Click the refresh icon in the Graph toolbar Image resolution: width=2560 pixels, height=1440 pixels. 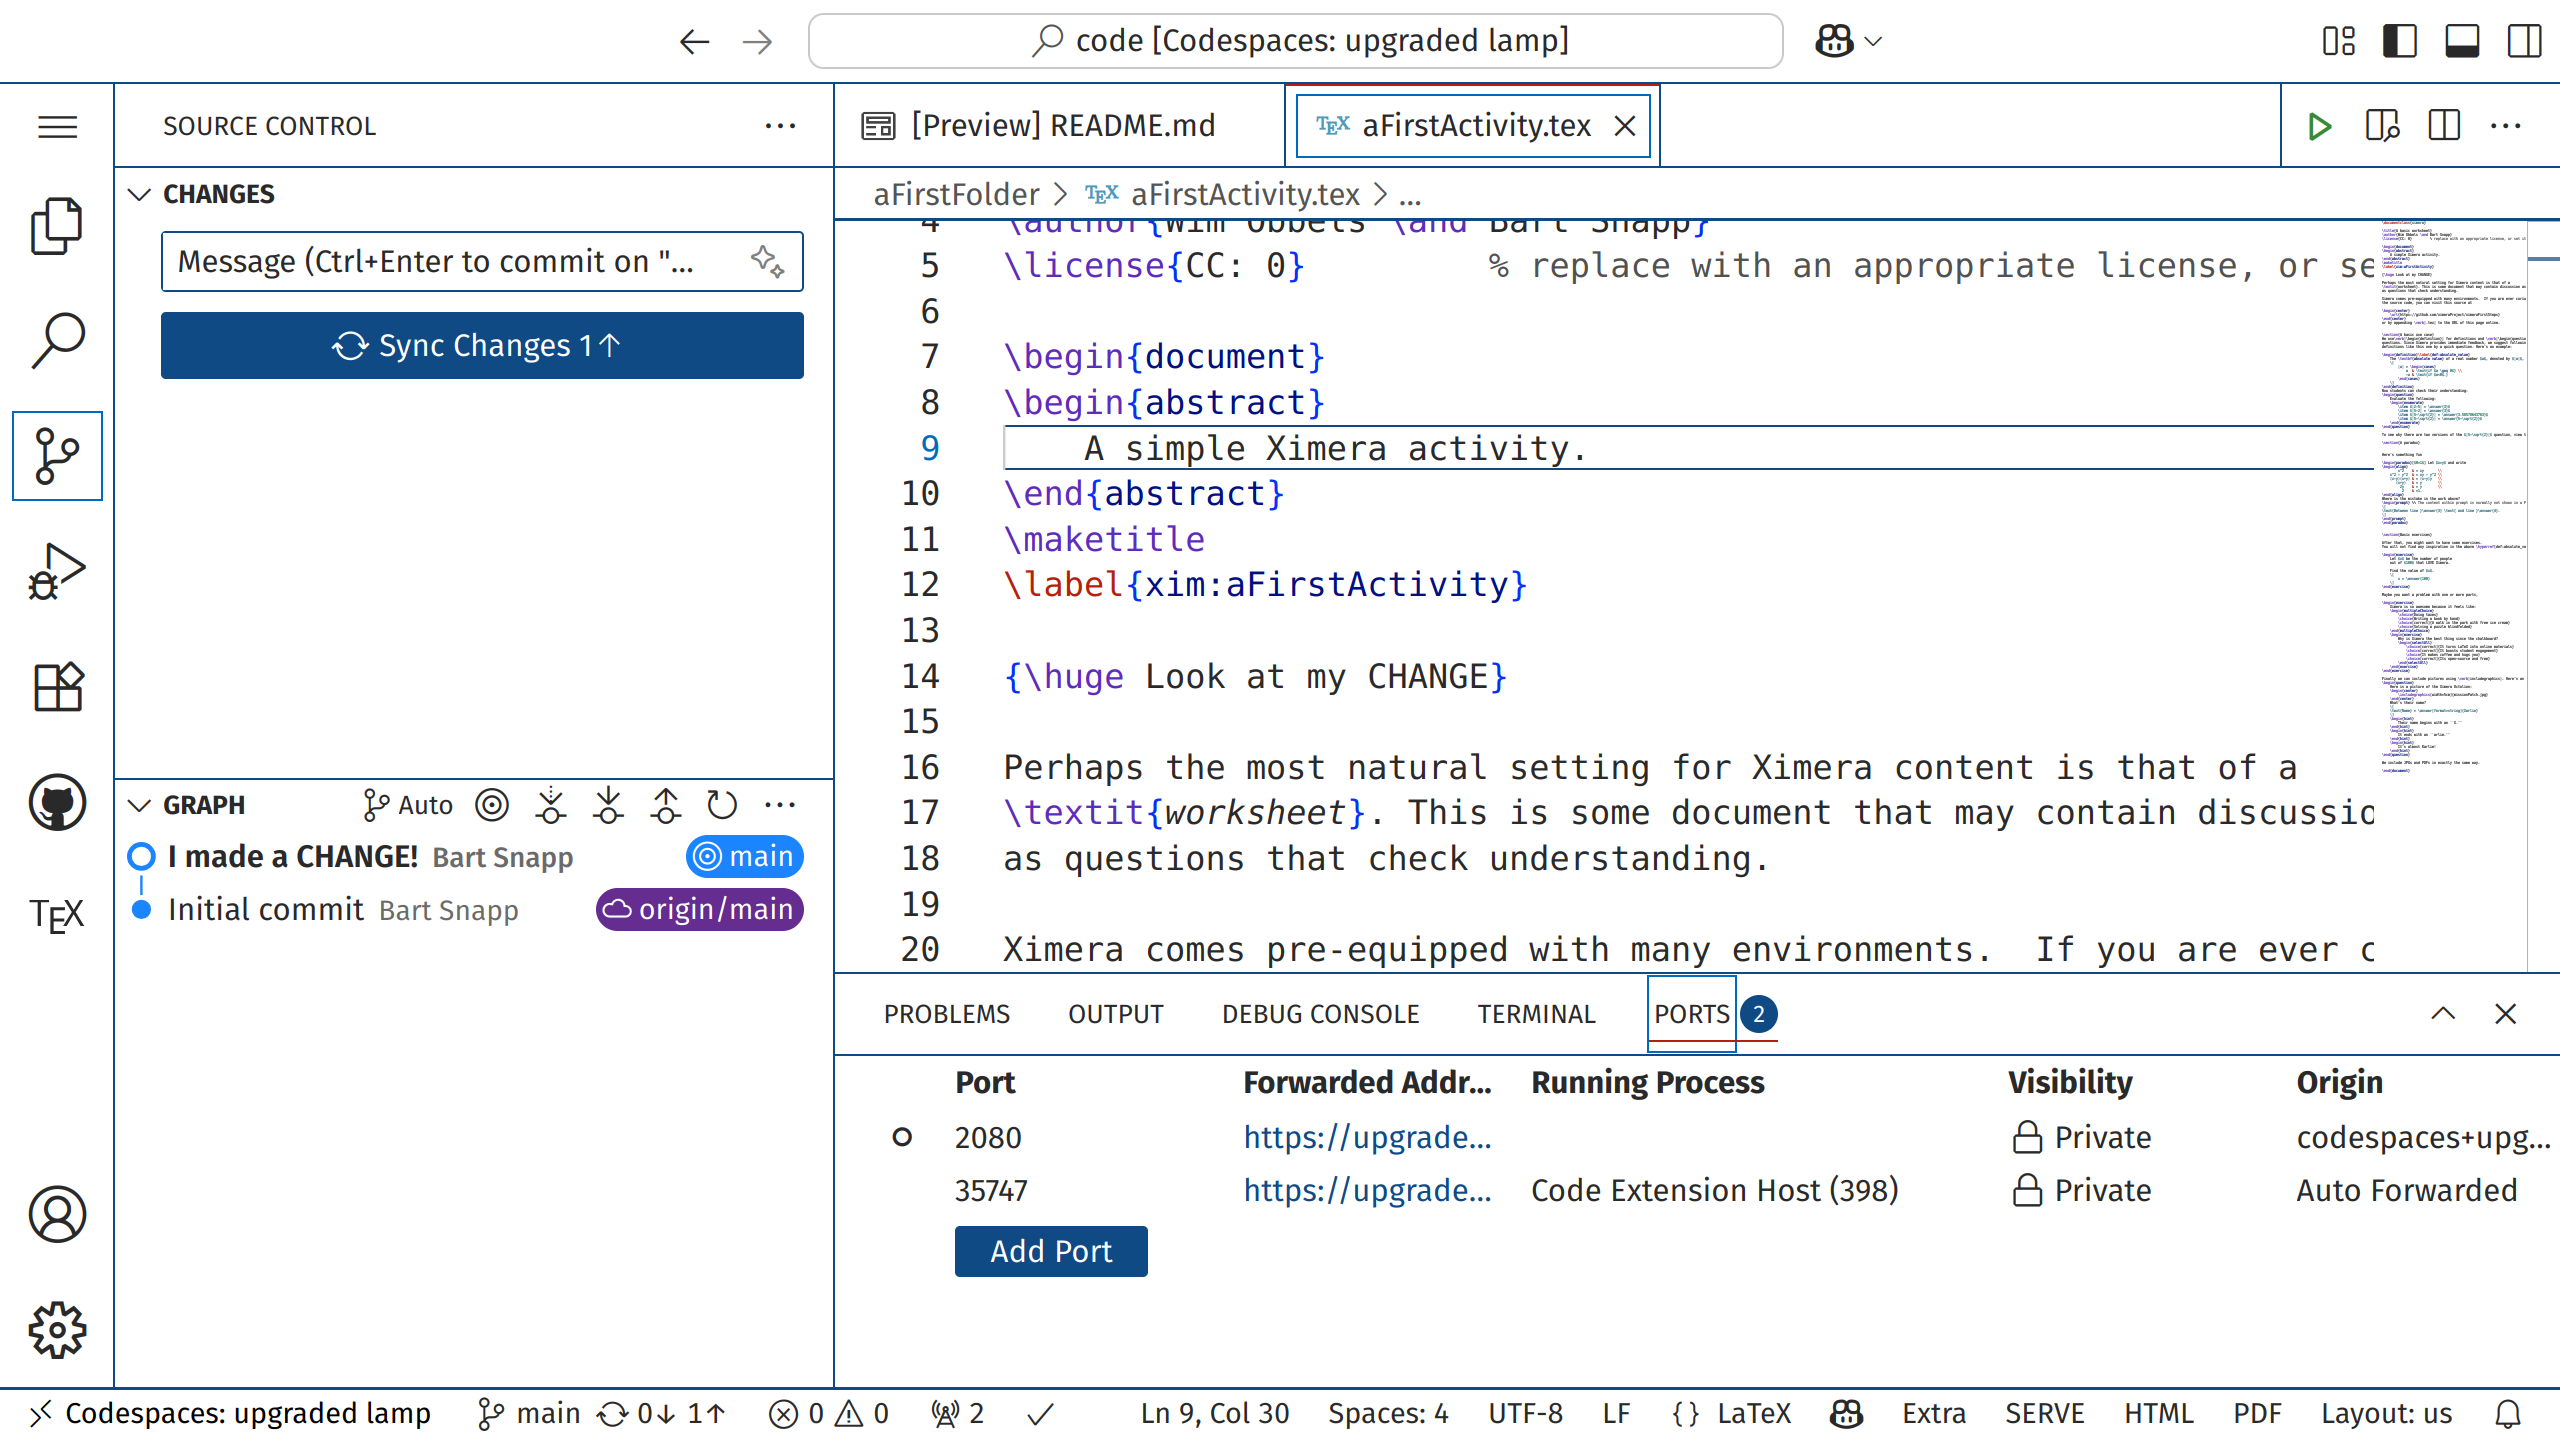pos(721,805)
